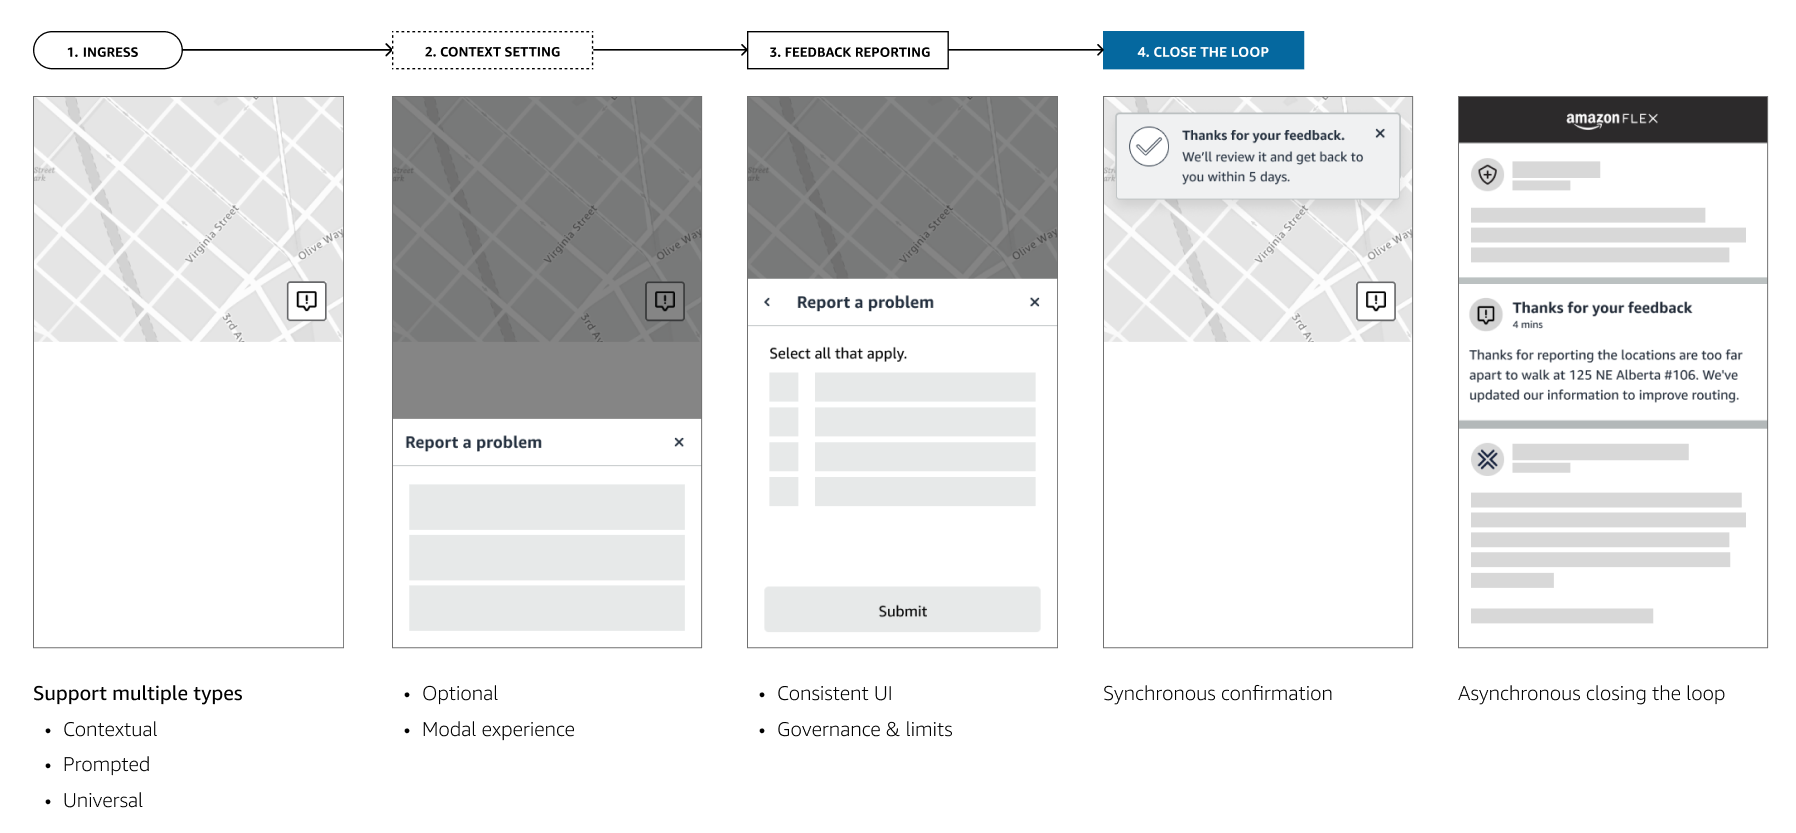Close the Report a problem context sheet
Viewport: 1796px width, 833px height.
(x=679, y=442)
